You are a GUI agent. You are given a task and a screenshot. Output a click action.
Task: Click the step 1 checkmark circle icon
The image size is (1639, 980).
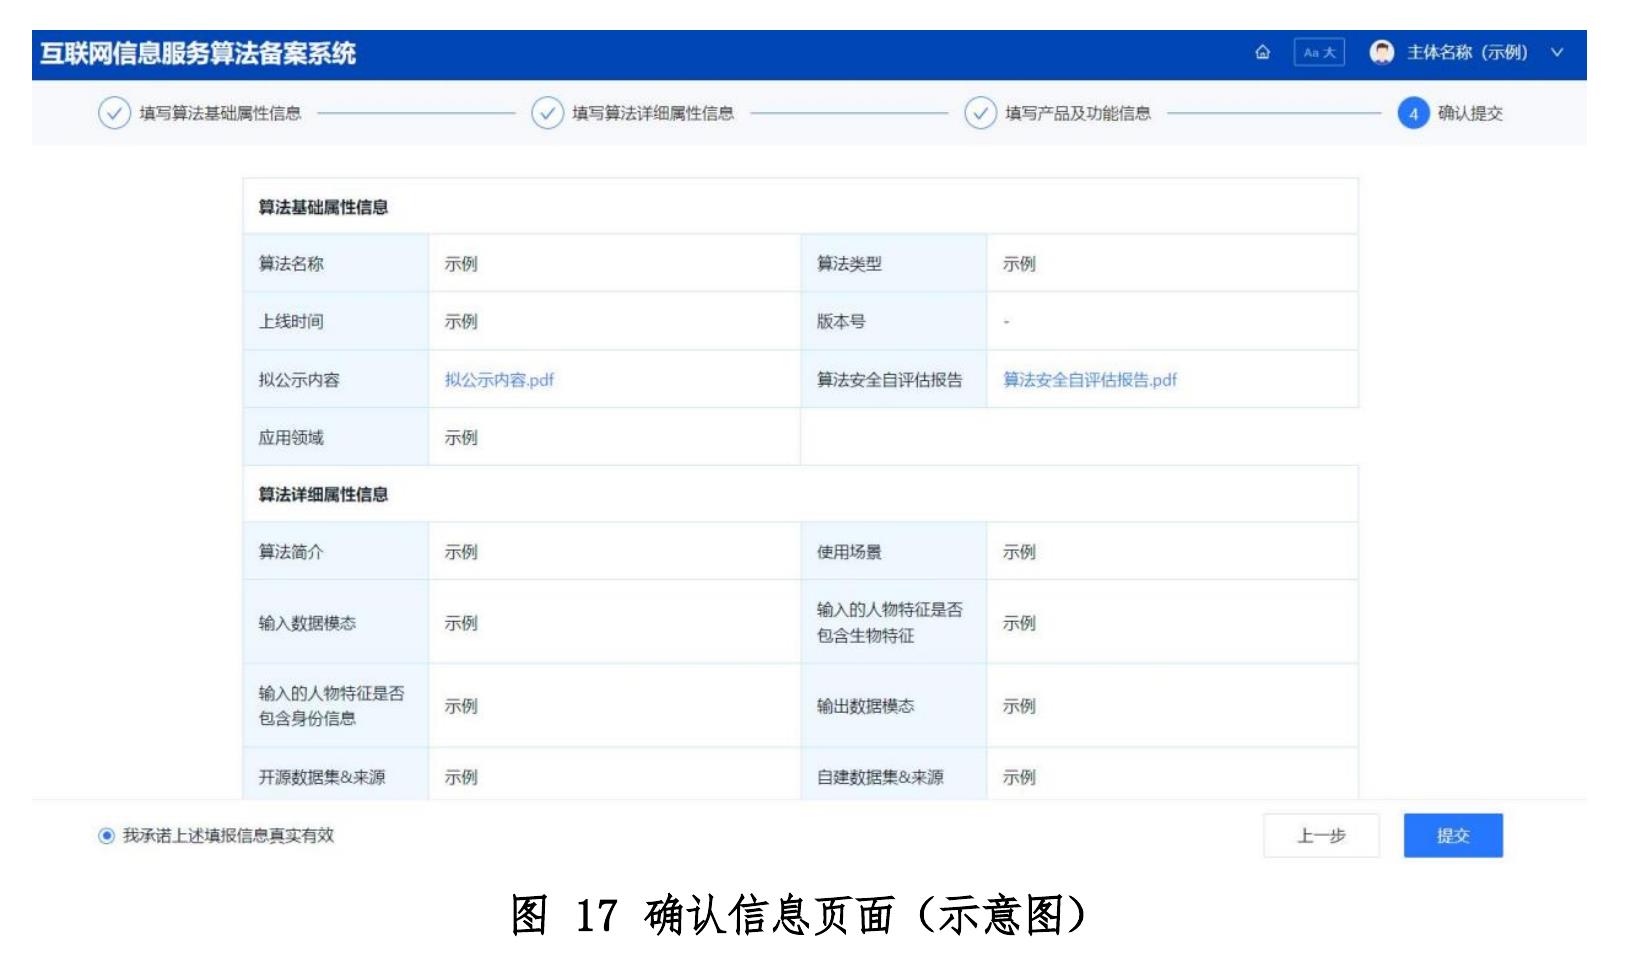click(x=114, y=113)
